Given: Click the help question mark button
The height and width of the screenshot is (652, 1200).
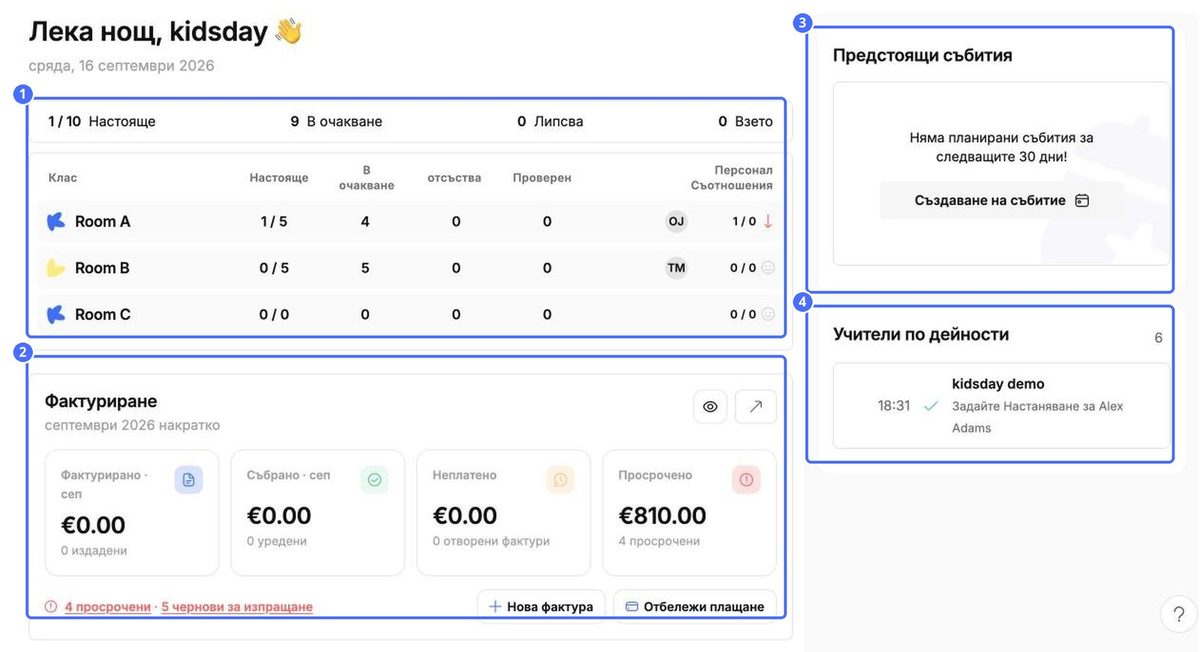Looking at the screenshot, I should [1178, 615].
